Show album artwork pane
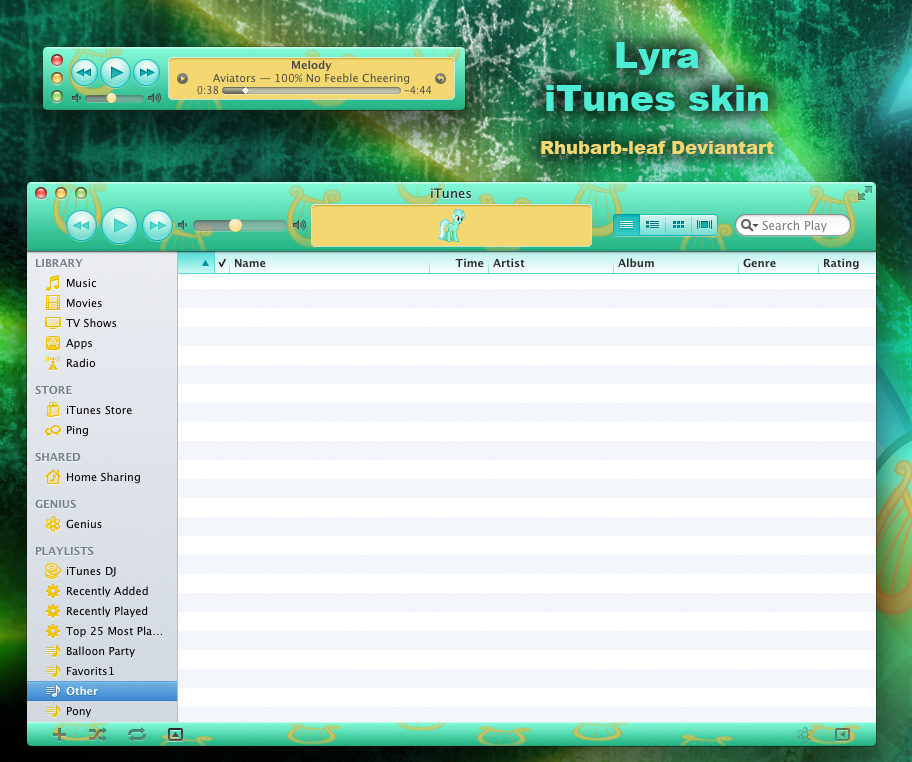The height and width of the screenshot is (762, 912). pos(176,734)
